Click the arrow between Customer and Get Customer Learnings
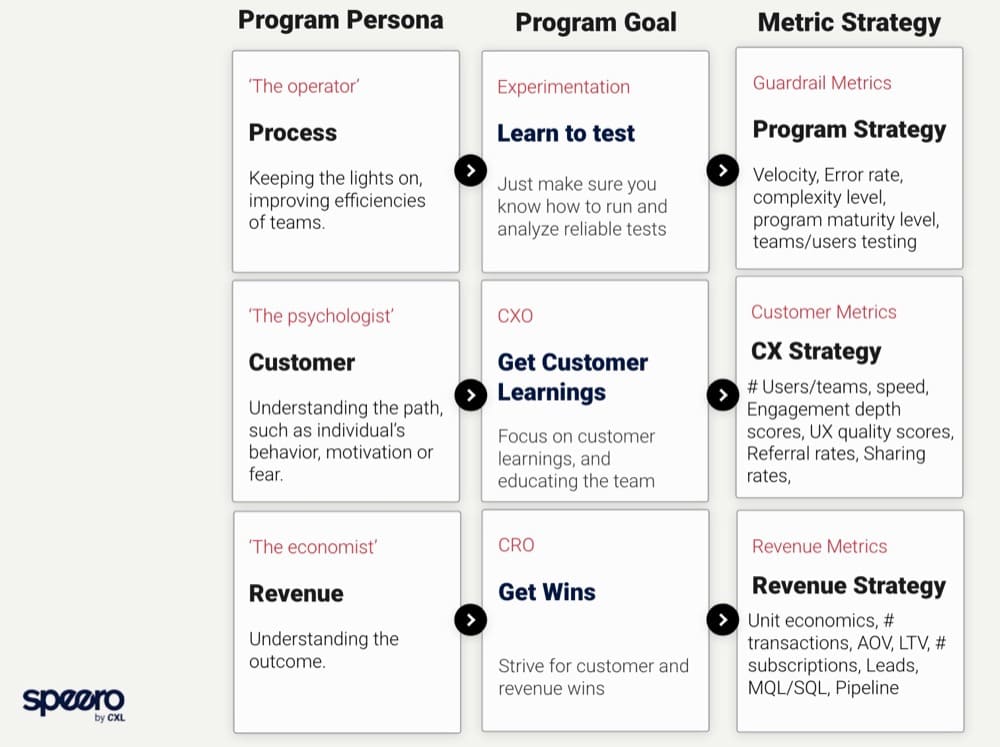Image resolution: width=1000 pixels, height=747 pixels. click(470, 394)
